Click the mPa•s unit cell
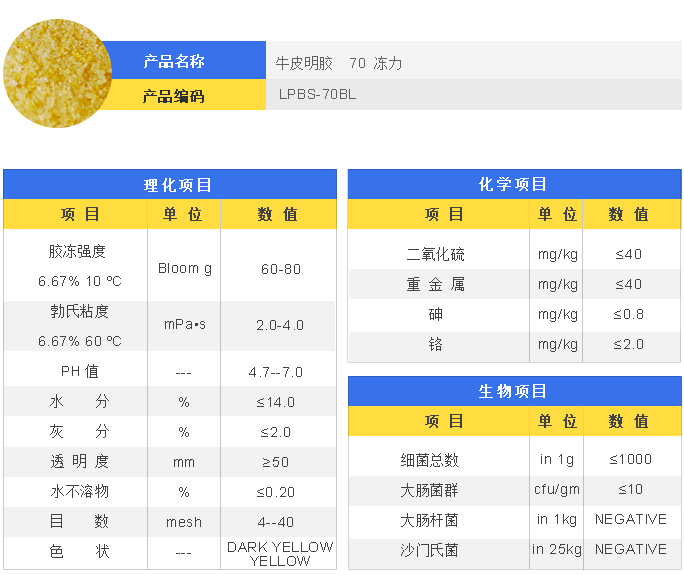Screen dimensions: 684x575 184,325
